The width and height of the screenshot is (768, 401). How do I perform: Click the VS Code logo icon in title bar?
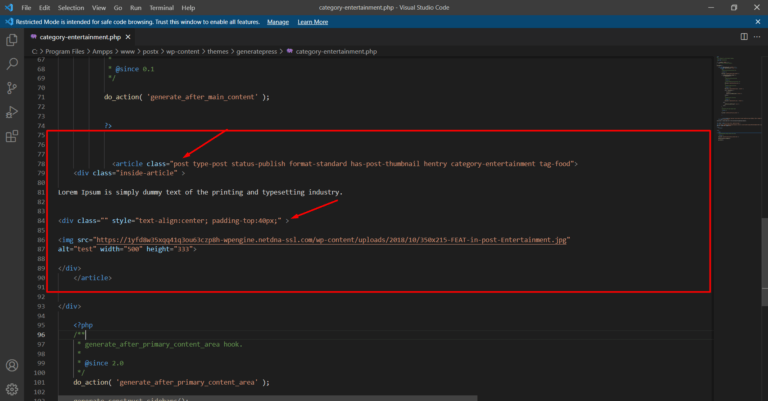pyautogui.click(x=9, y=7)
